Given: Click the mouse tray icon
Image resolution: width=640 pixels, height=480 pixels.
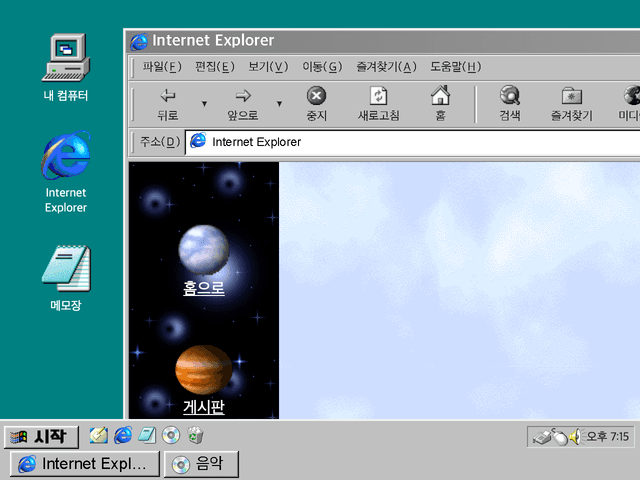Looking at the screenshot, I should coord(559,437).
